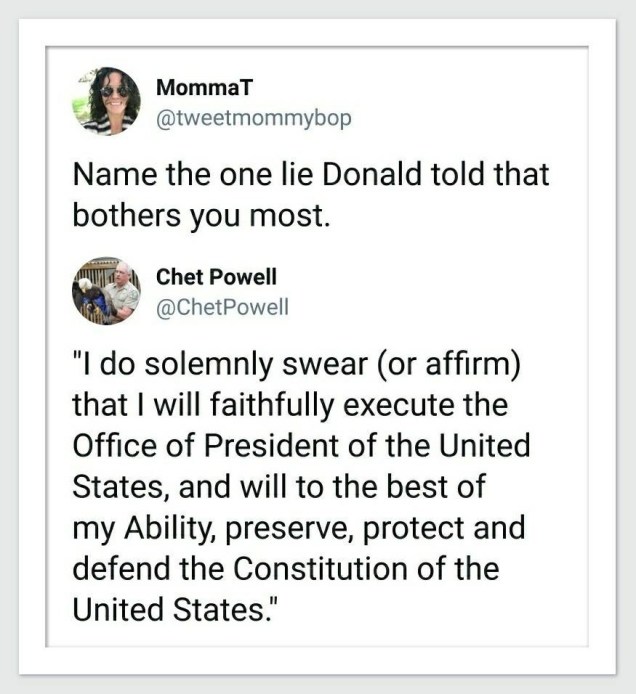The width and height of the screenshot is (636, 694).
Task: Open MommaT's profile via display name
Action: tap(196, 87)
